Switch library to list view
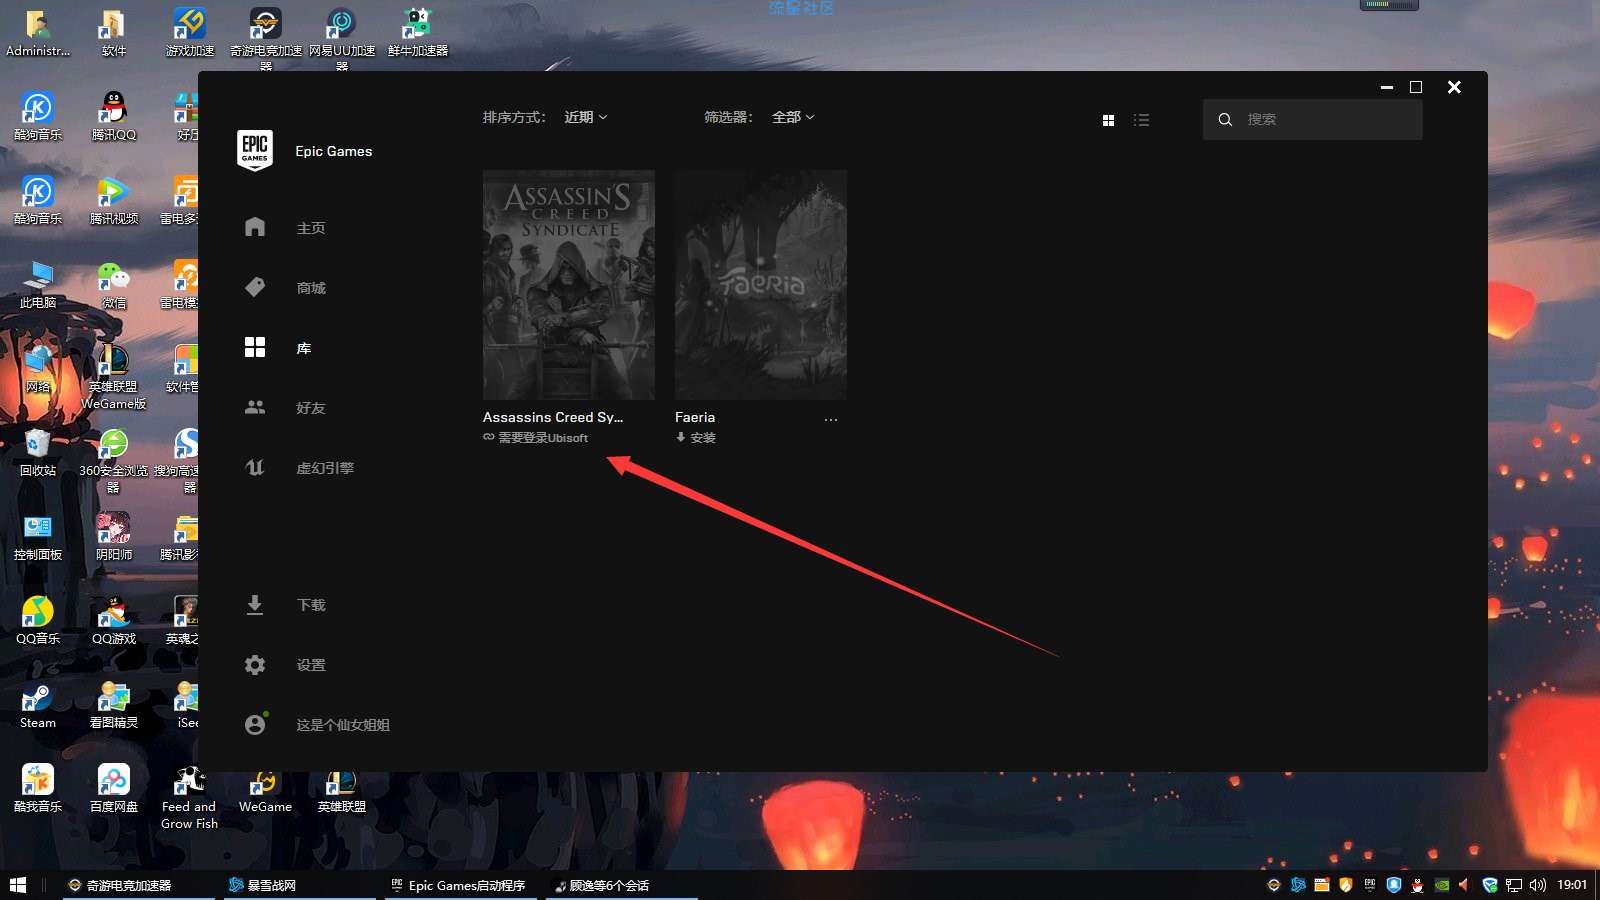 click(1141, 120)
